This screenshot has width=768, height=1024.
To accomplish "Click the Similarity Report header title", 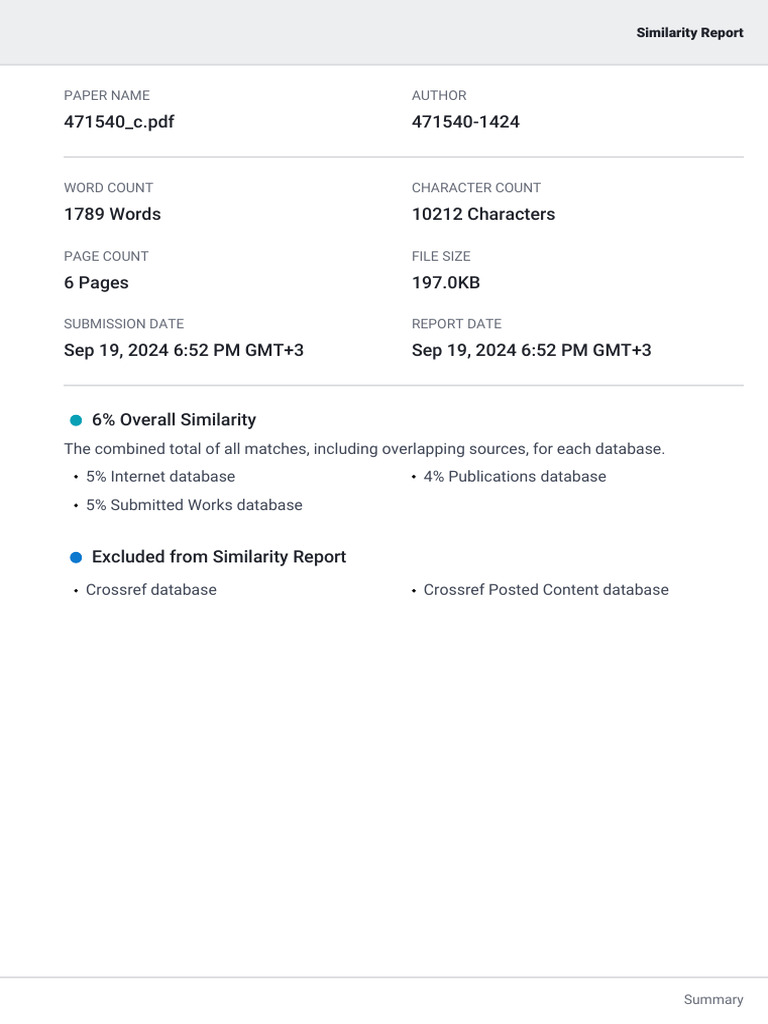I will 690,33.
